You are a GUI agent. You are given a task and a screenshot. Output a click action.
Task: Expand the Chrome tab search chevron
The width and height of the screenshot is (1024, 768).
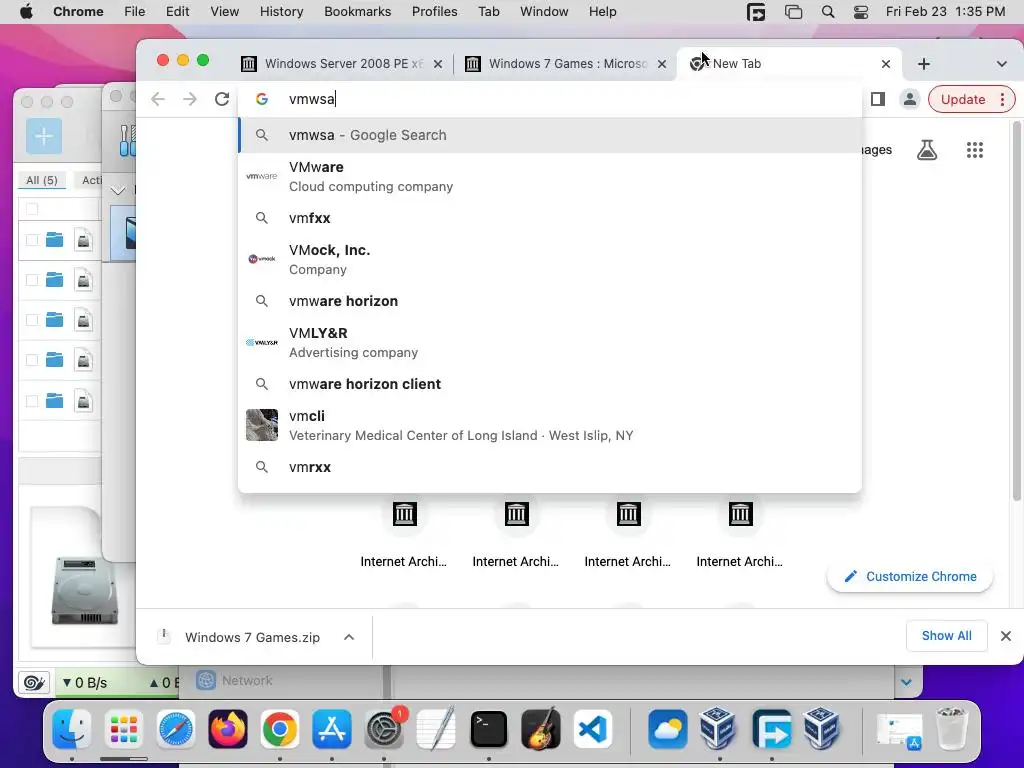point(1001,64)
